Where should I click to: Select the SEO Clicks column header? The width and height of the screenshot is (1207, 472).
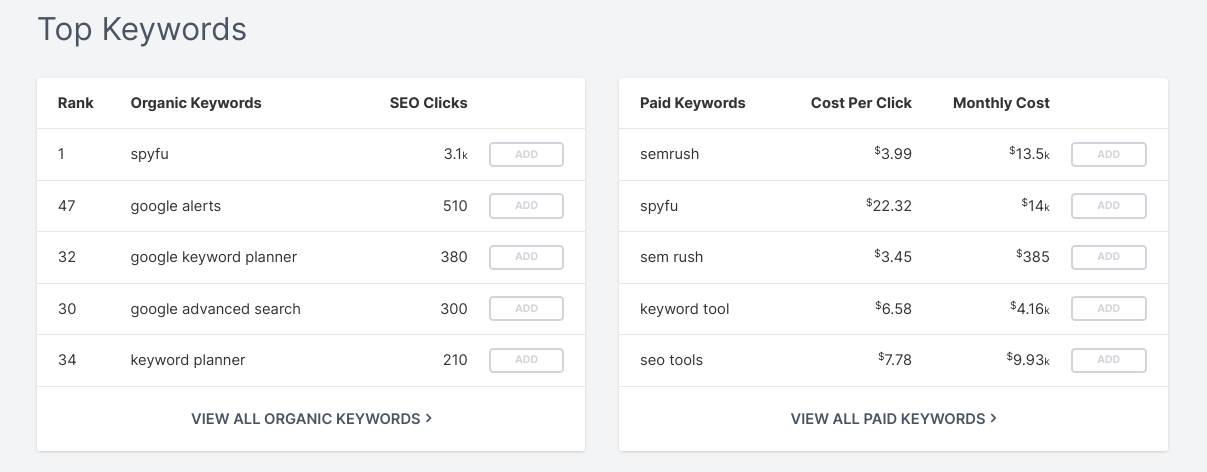(x=428, y=103)
